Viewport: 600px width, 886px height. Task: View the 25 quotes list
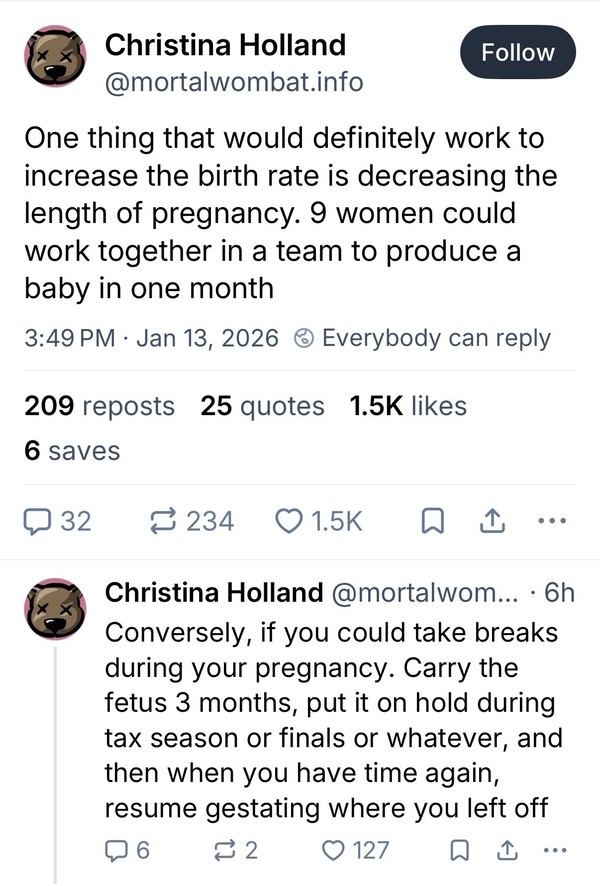tap(262, 406)
